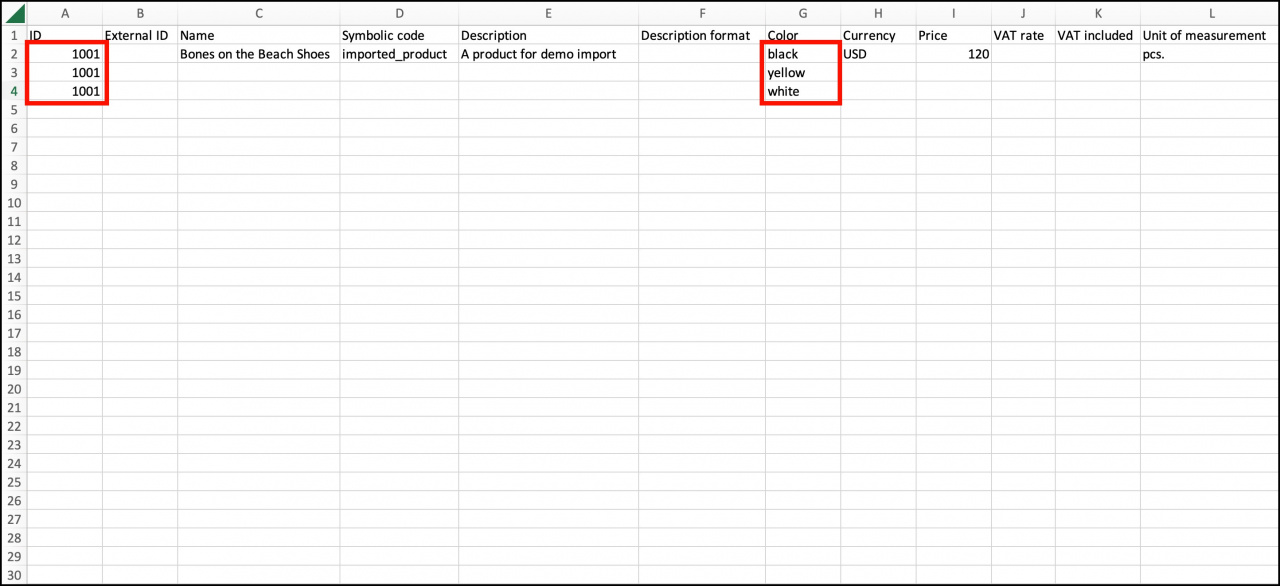Select row 5 header
The height and width of the screenshot is (586, 1280).
point(14,110)
